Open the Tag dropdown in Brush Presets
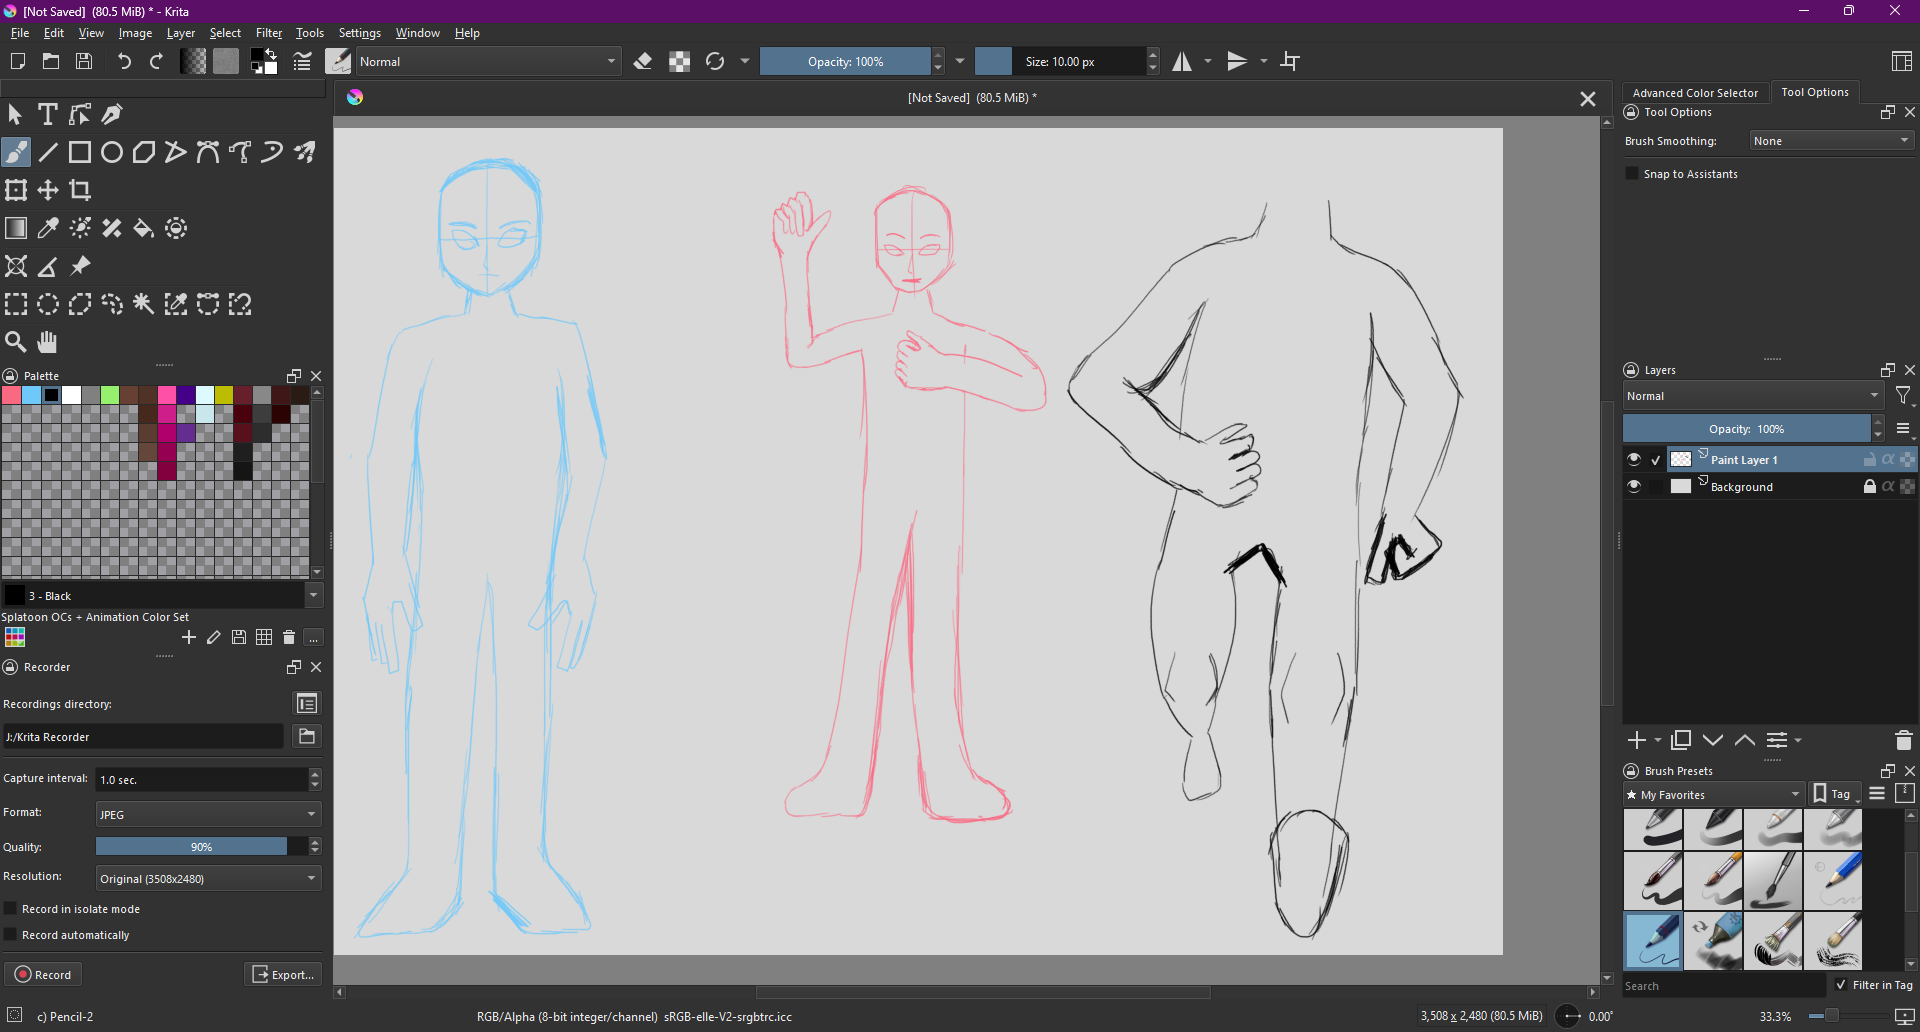Screen dimensions: 1920x1032 pyautogui.click(x=1835, y=794)
